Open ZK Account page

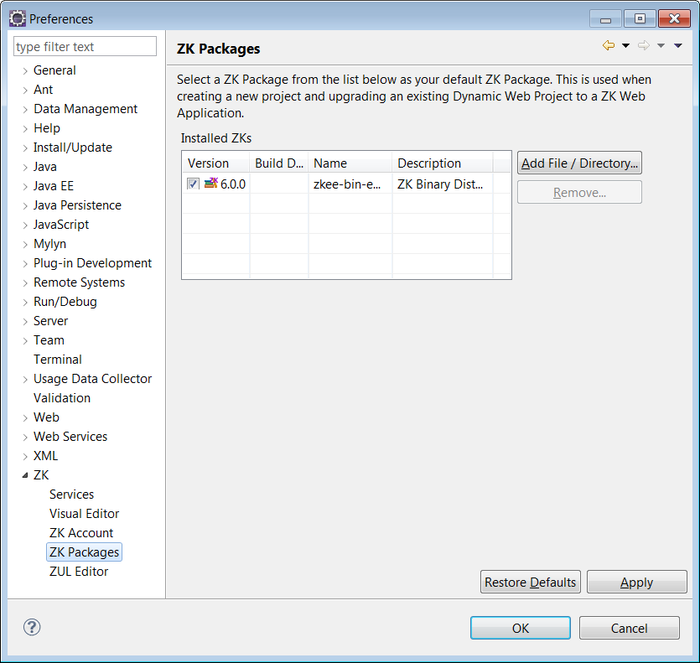click(x=81, y=533)
